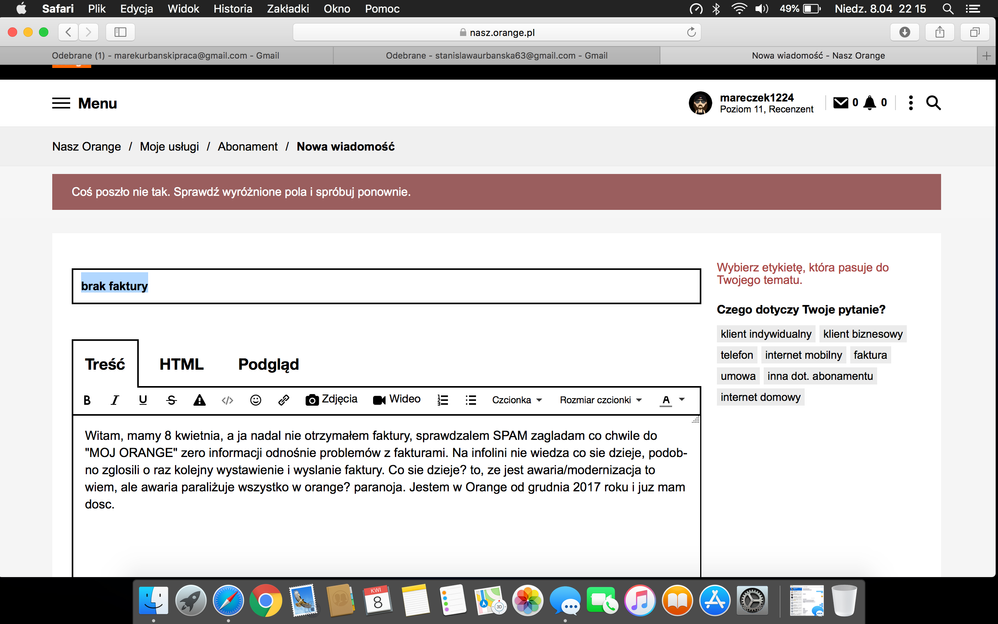Go to Nasz Orange breadcrumb
Screen dimensions: 998x624
pyautogui.click(x=87, y=146)
